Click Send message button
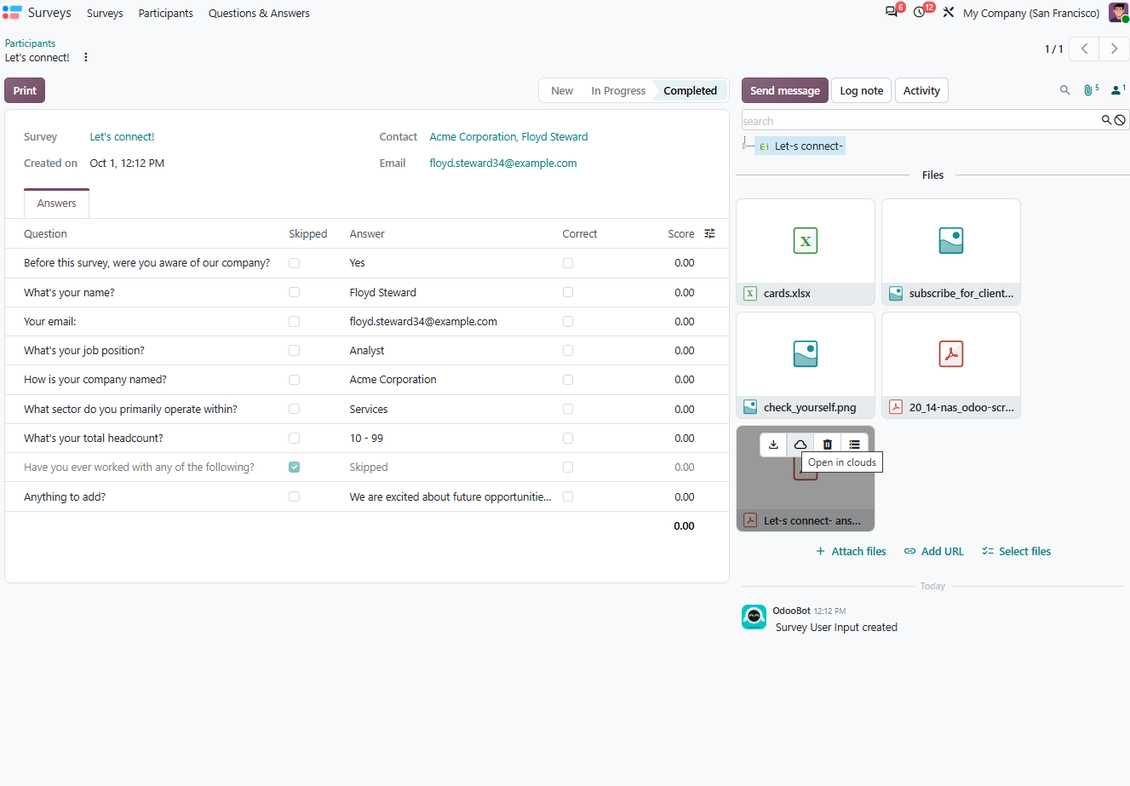Image resolution: width=1130 pixels, height=786 pixels. 785,91
